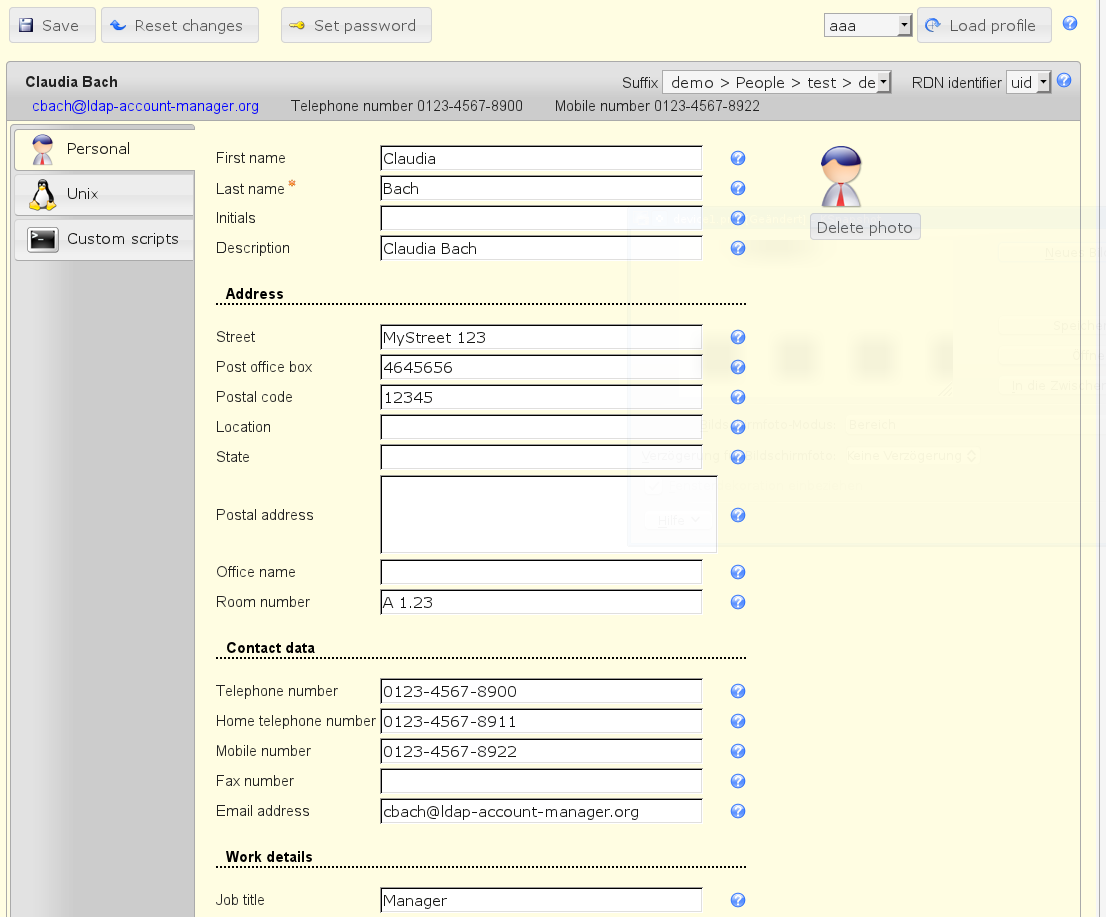Click the Reset changes button
Viewport: 1106px width, 917px height.
(179, 25)
